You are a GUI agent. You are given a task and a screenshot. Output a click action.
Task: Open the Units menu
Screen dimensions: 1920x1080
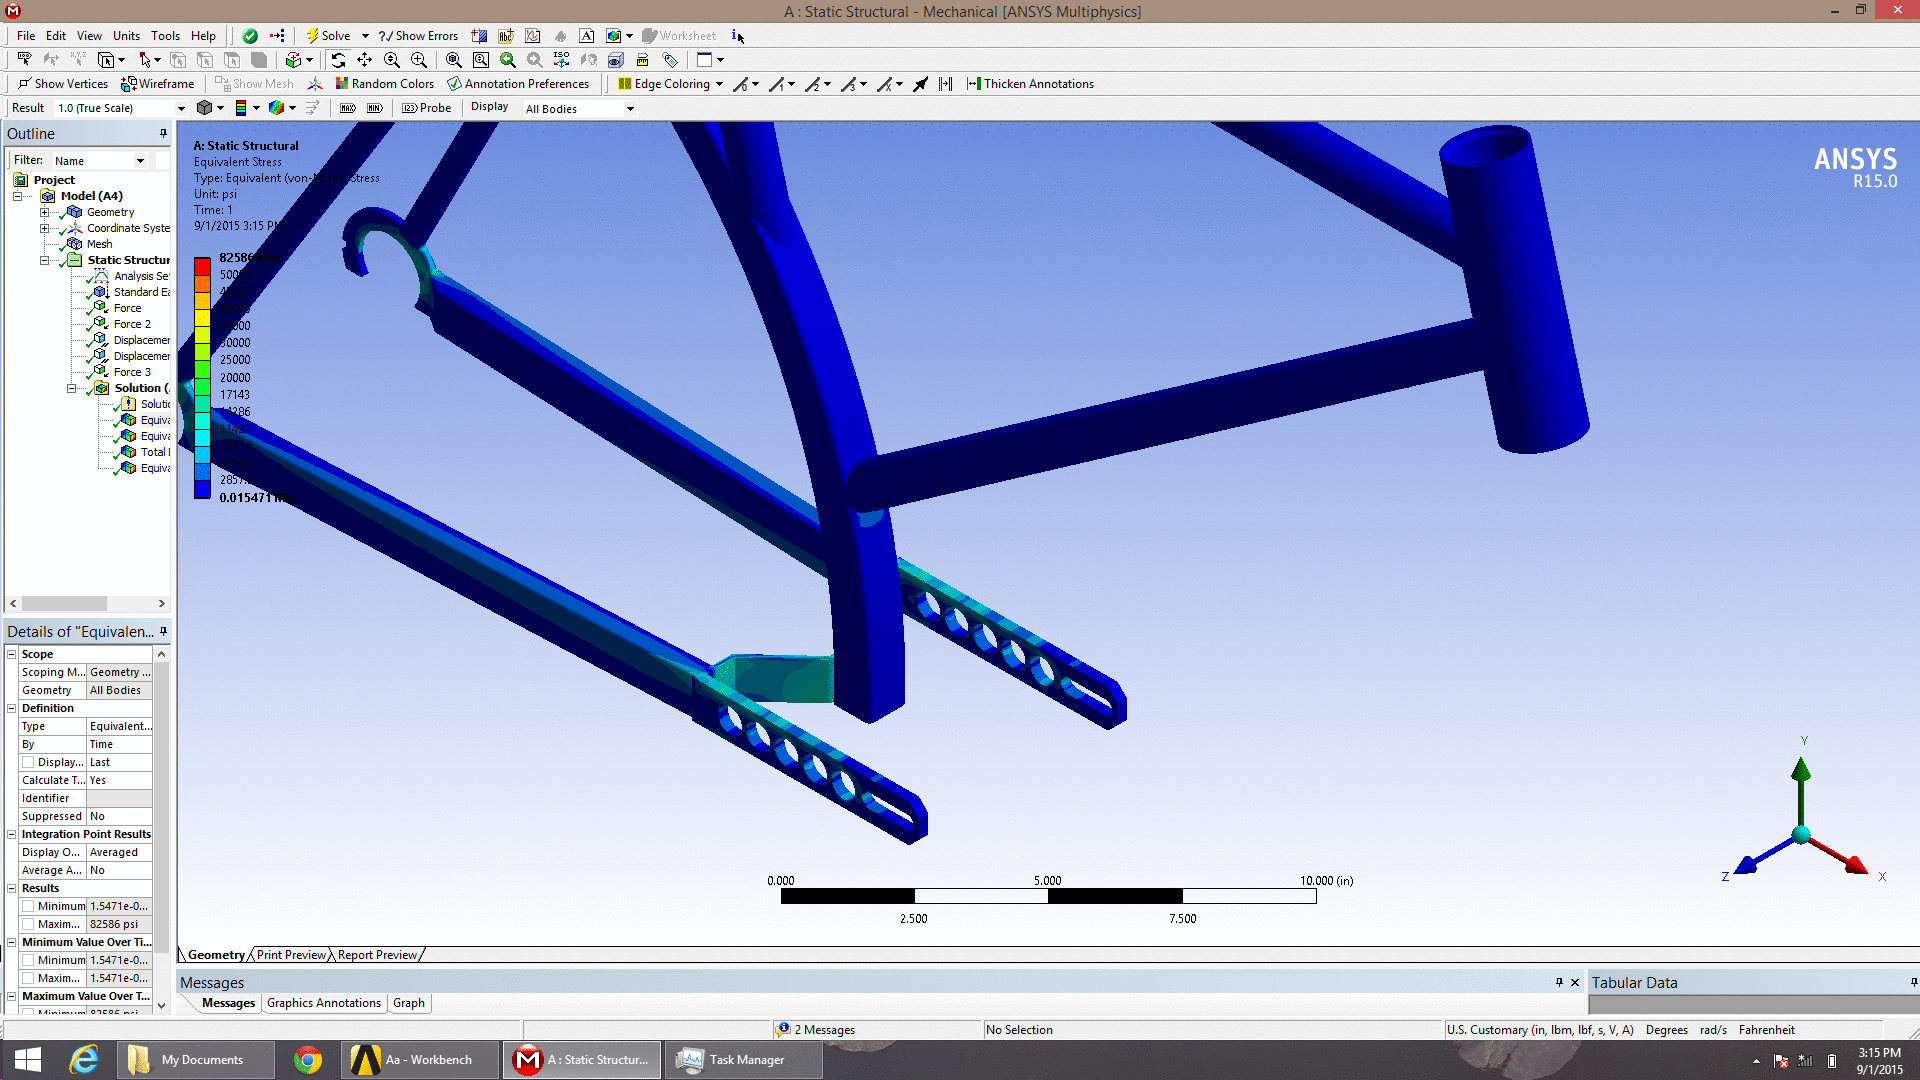click(x=126, y=36)
